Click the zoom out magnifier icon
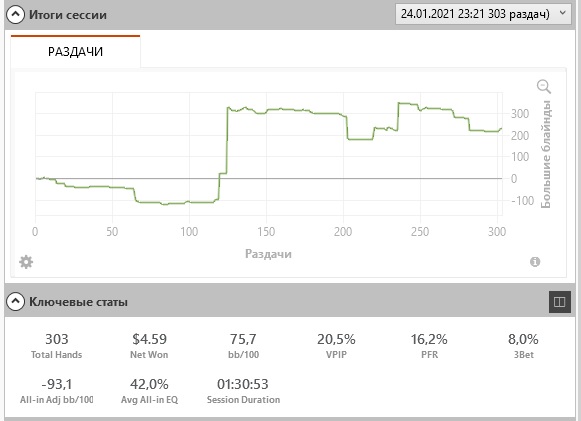 tap(544, 86)
